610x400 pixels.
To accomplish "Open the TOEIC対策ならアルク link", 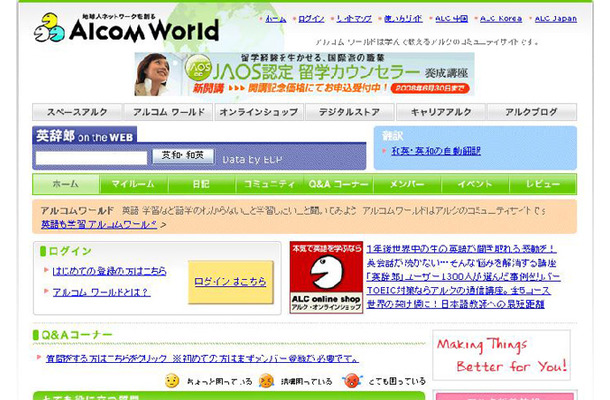I will (x=459, y=290).
